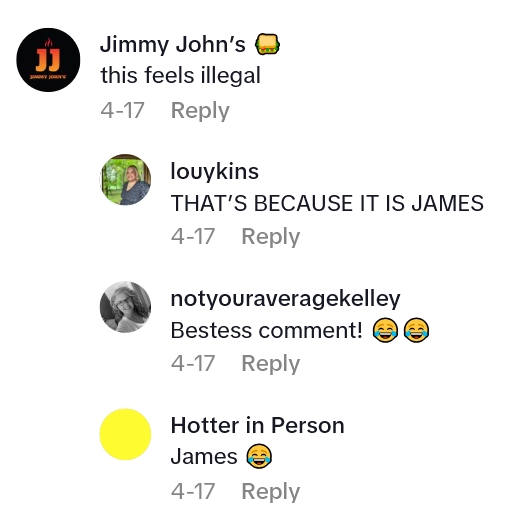Viewport: 513px width, 510px height.
Task: Open the Jimmy John's username link
Action: [173, 44]
